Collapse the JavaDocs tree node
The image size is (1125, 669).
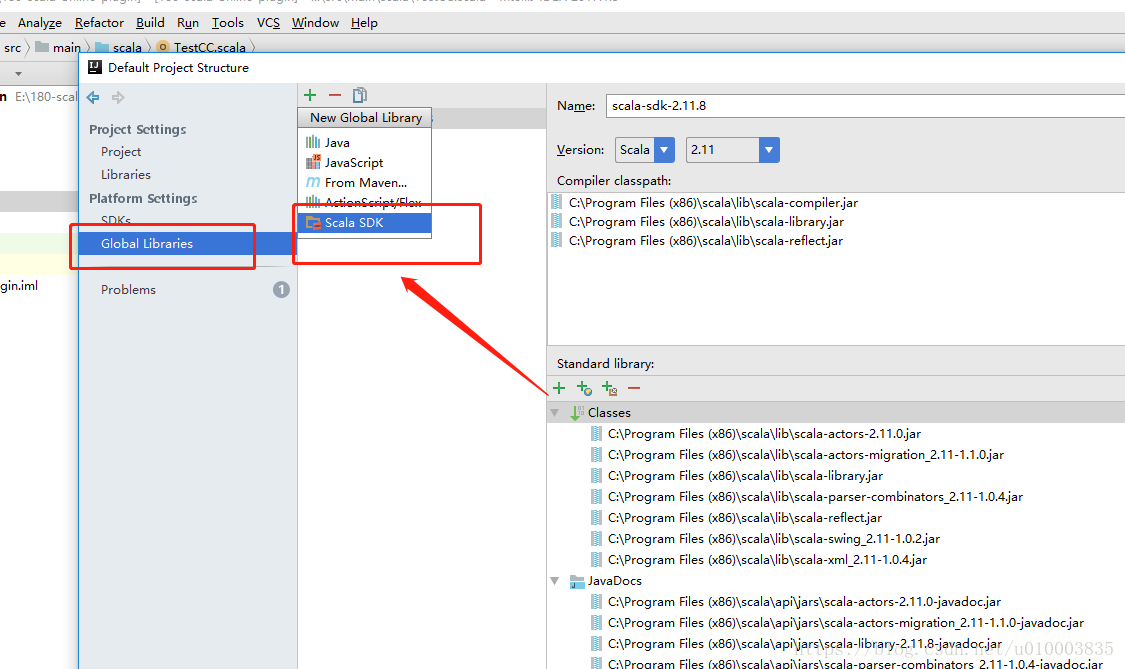tap(555, 581)
